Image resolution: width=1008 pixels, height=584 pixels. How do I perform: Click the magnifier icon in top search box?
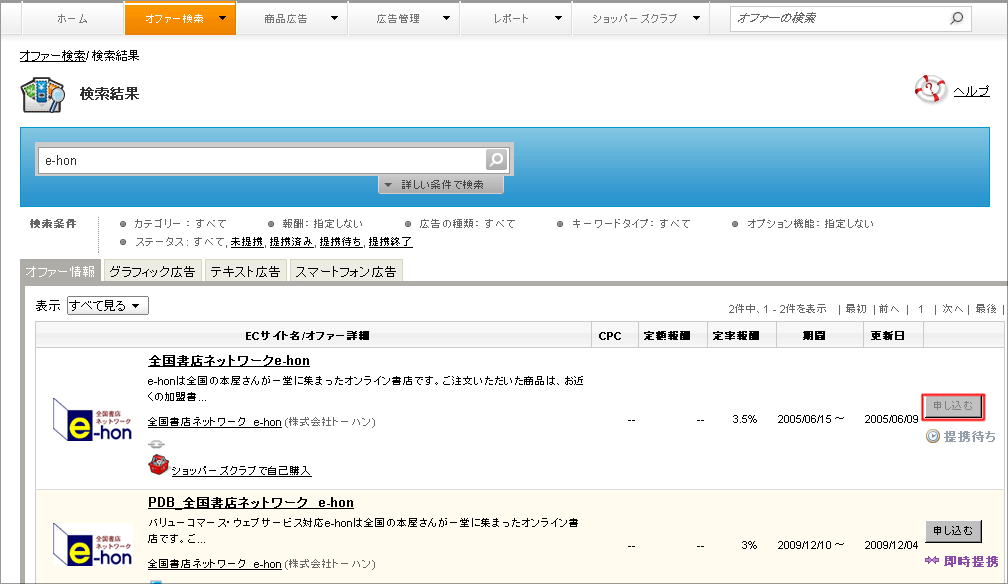click(957, 18)
